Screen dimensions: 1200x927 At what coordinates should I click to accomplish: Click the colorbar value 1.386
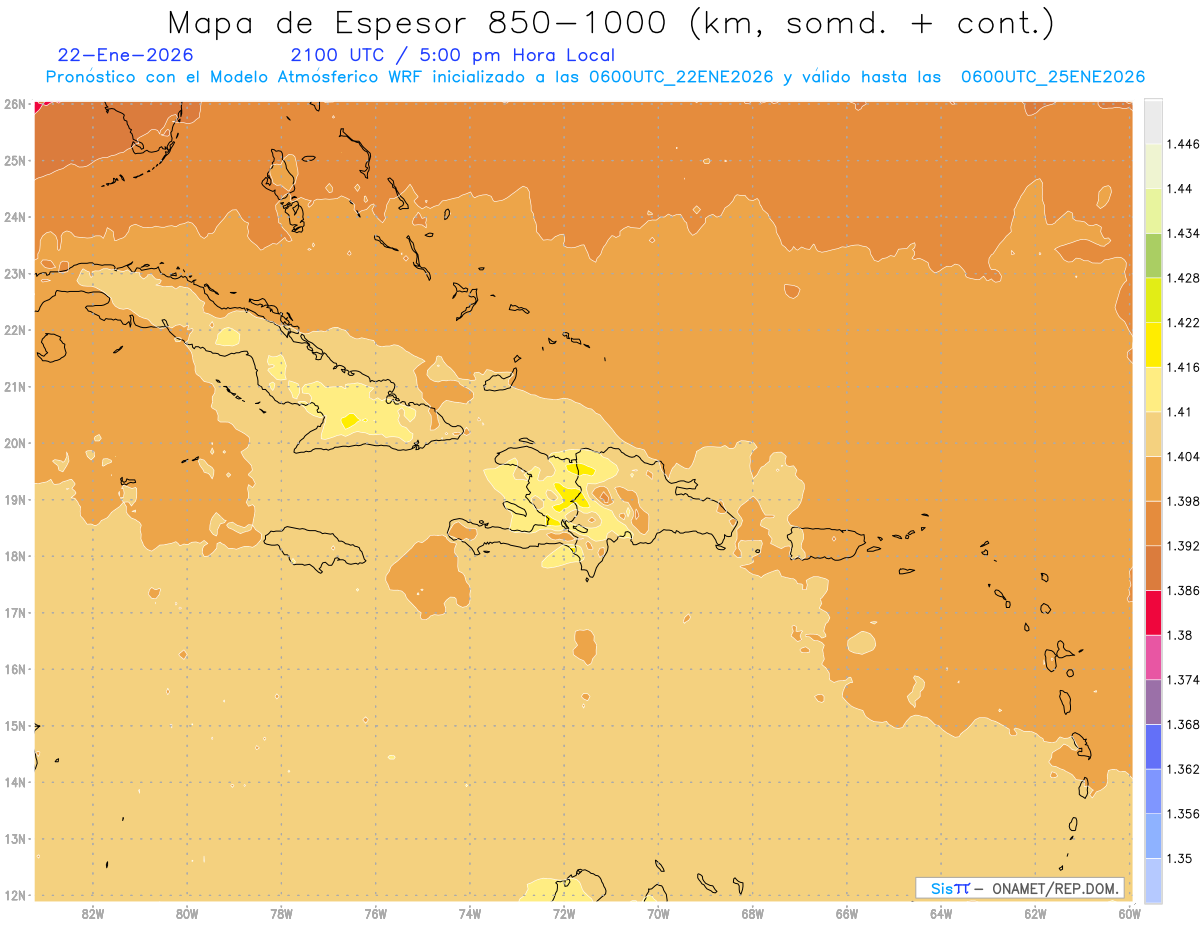(1183, 591)
